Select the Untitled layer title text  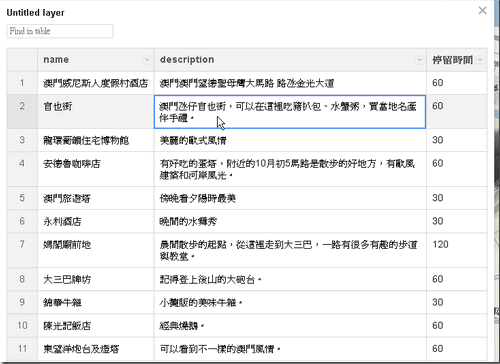(35, 13)
